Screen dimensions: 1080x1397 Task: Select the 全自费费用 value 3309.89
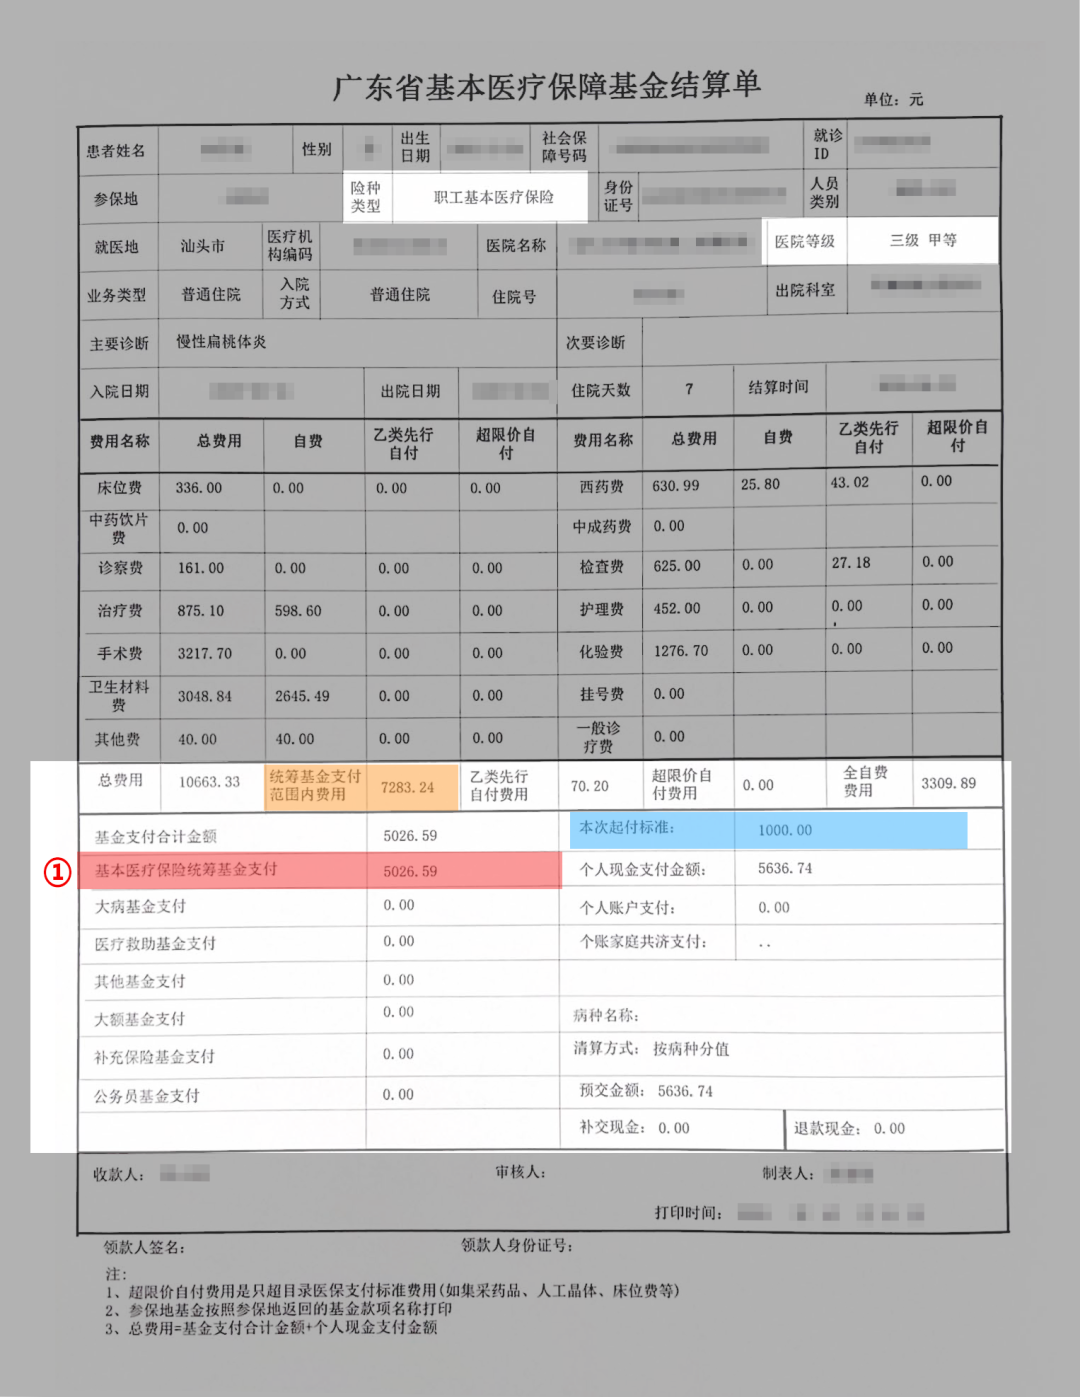click(948, 783)
